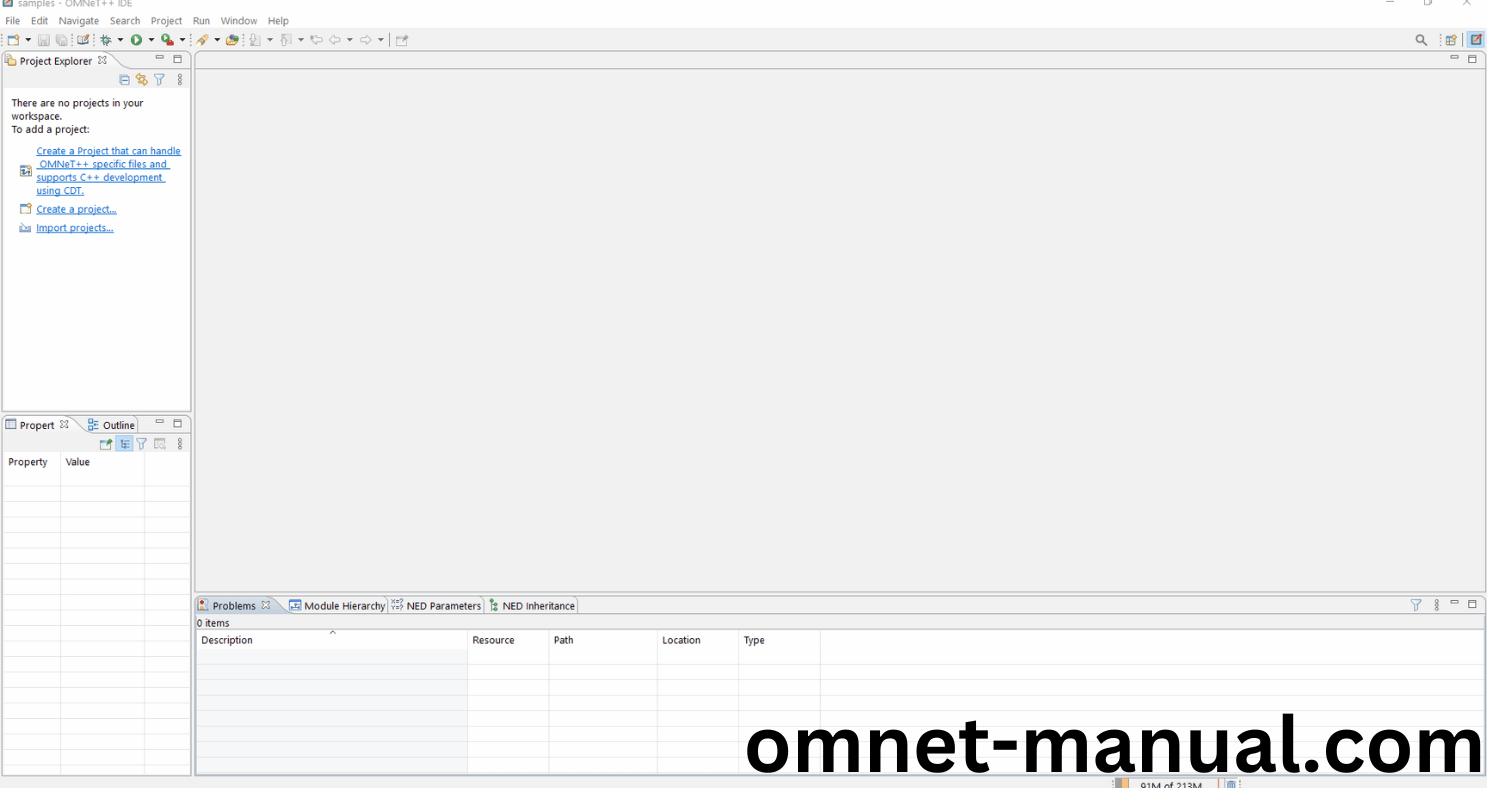Toggle the filter in the Problems view
The width and height of the screenshot is (1487, 788).
[x=1416, y=604]
